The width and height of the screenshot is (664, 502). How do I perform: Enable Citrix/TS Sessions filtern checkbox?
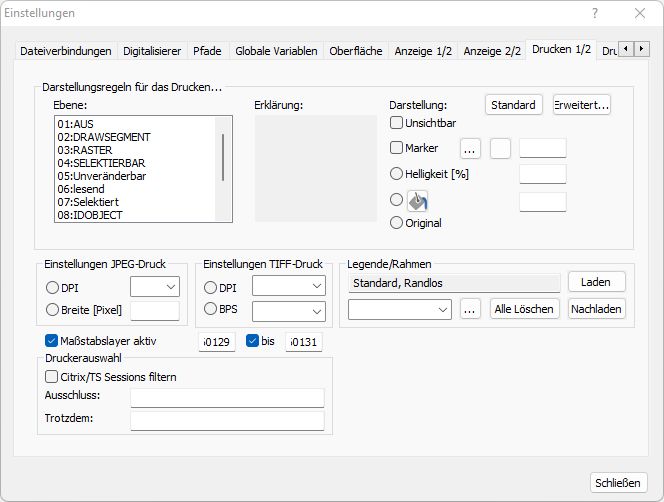point(51,377)
